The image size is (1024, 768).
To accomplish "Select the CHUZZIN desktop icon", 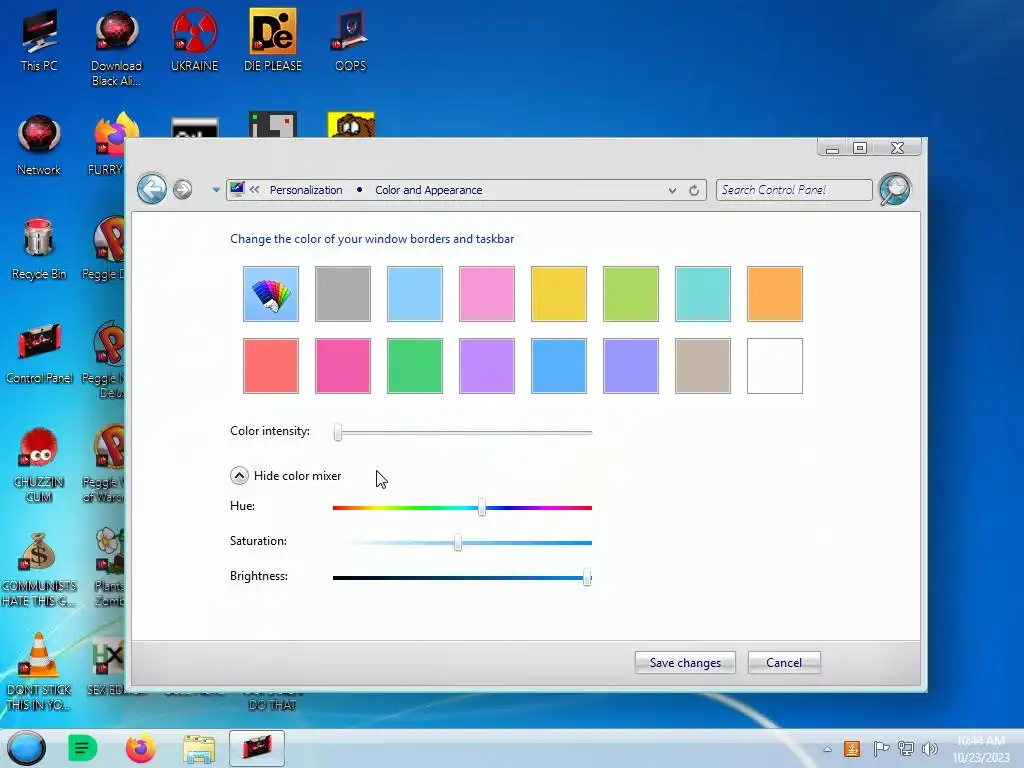I will point(39,465).
